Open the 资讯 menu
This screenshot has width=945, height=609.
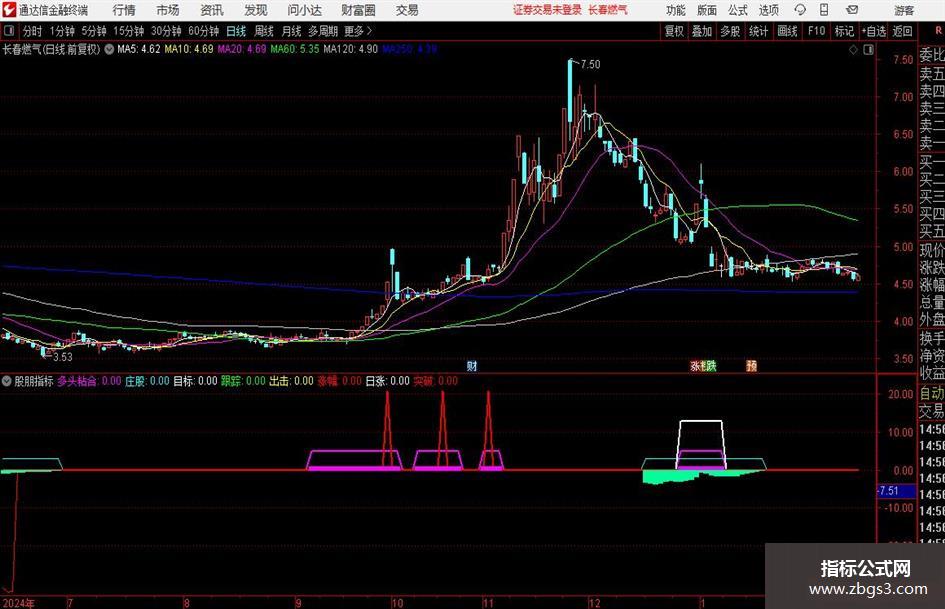pyautogui.click(x=212, y=10)
